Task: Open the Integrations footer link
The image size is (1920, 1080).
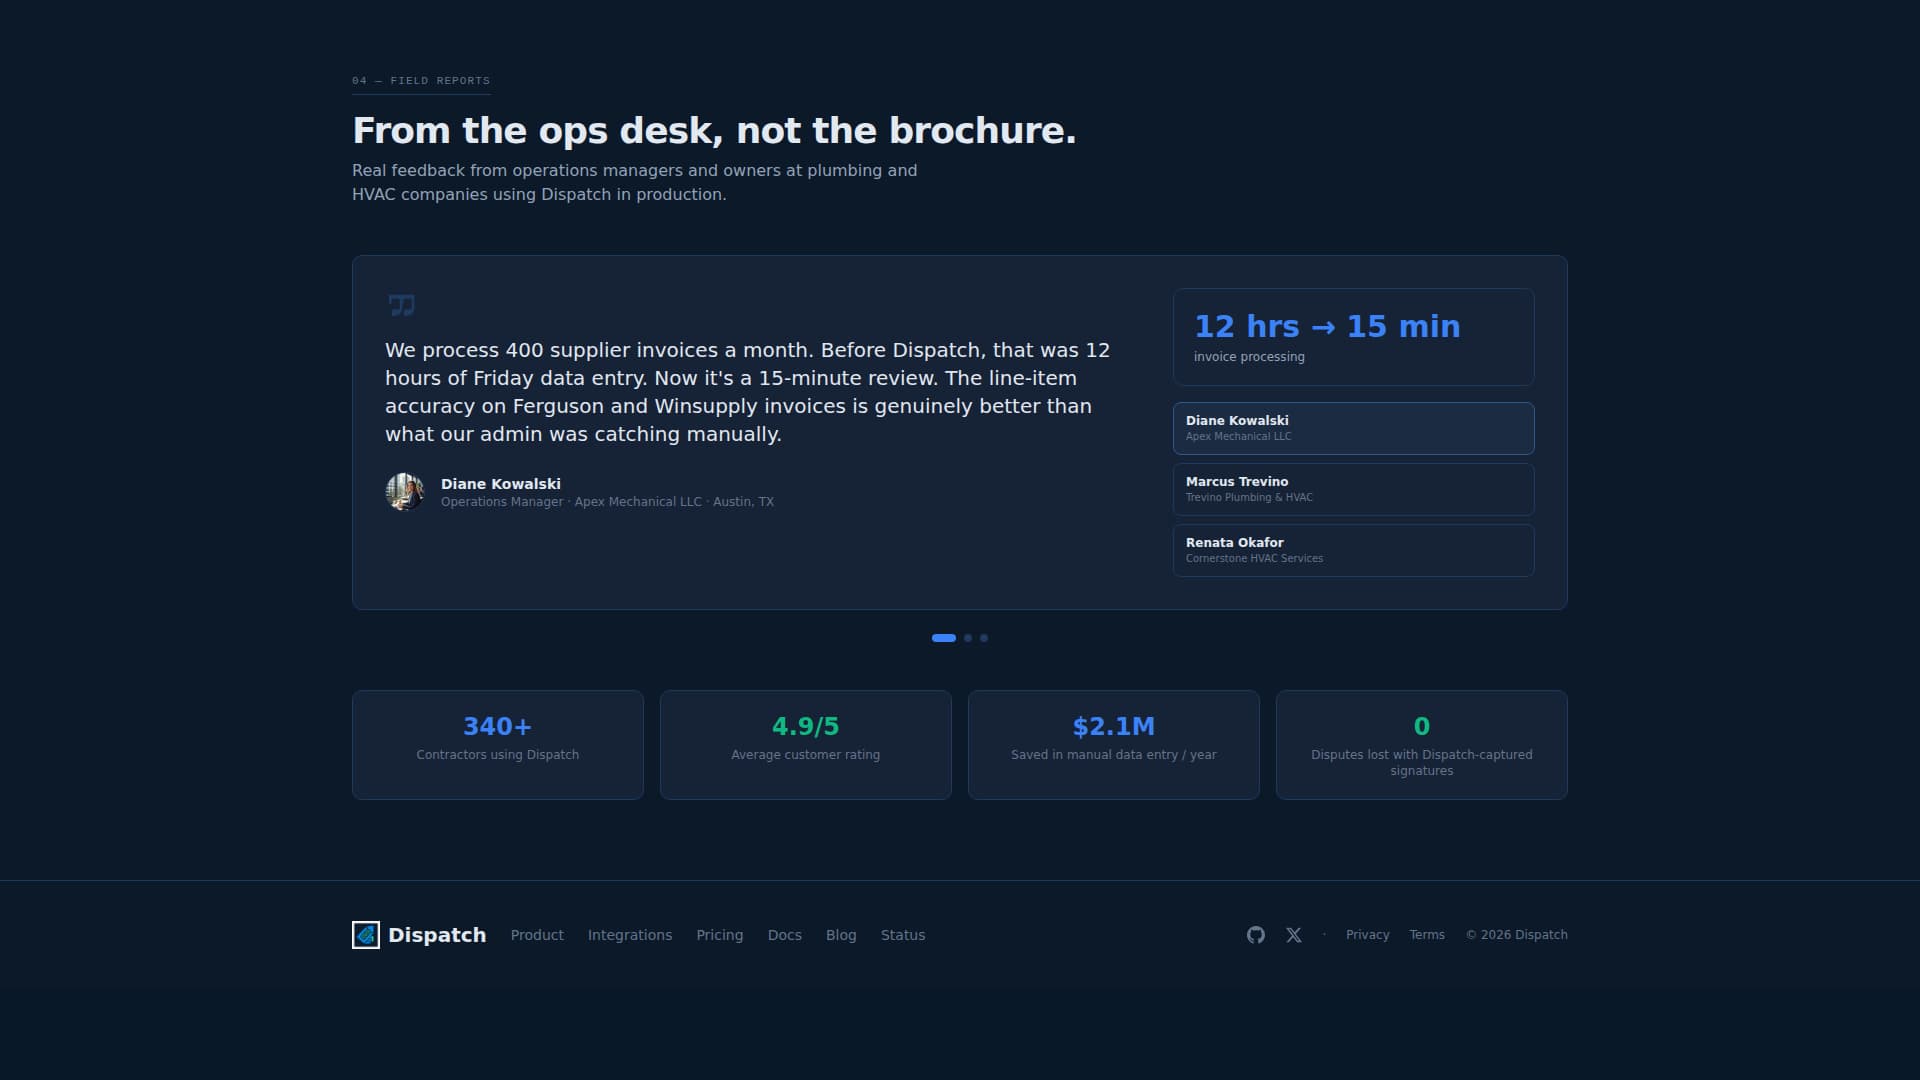Action: tap(630, 935)
